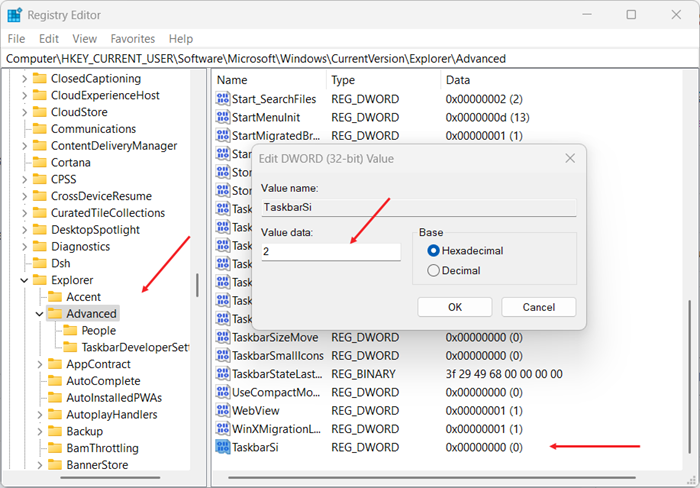700x488 pixels.
Task: Click the TaskbarSmallIcons DWORD value icon
Action: [222, 355]
